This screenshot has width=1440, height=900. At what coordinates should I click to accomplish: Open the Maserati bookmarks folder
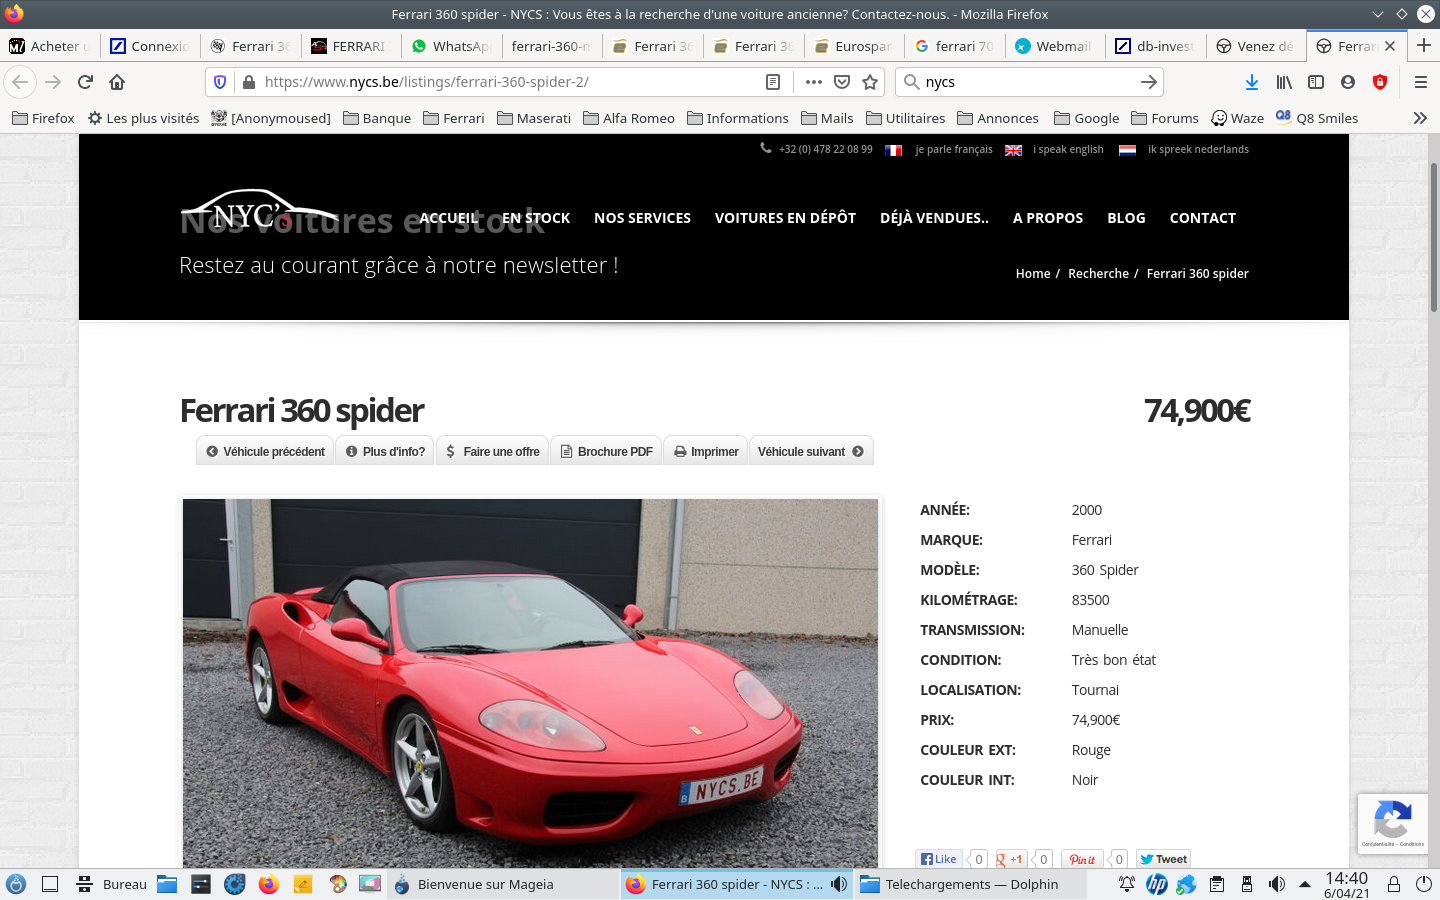pyautogui.click(x=534, y=118)
